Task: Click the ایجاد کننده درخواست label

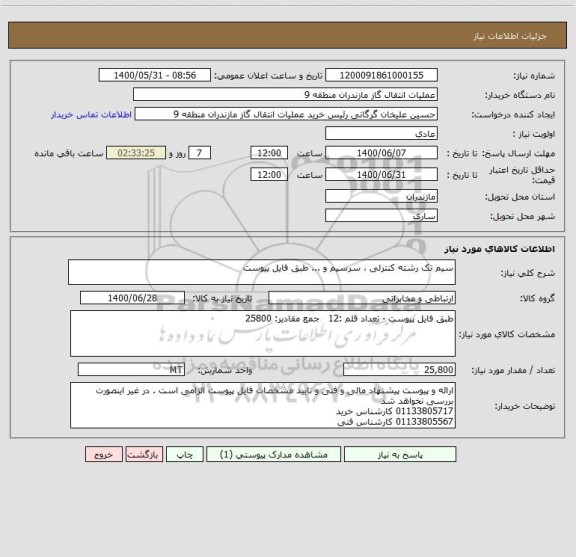Action: pos(514,115)
